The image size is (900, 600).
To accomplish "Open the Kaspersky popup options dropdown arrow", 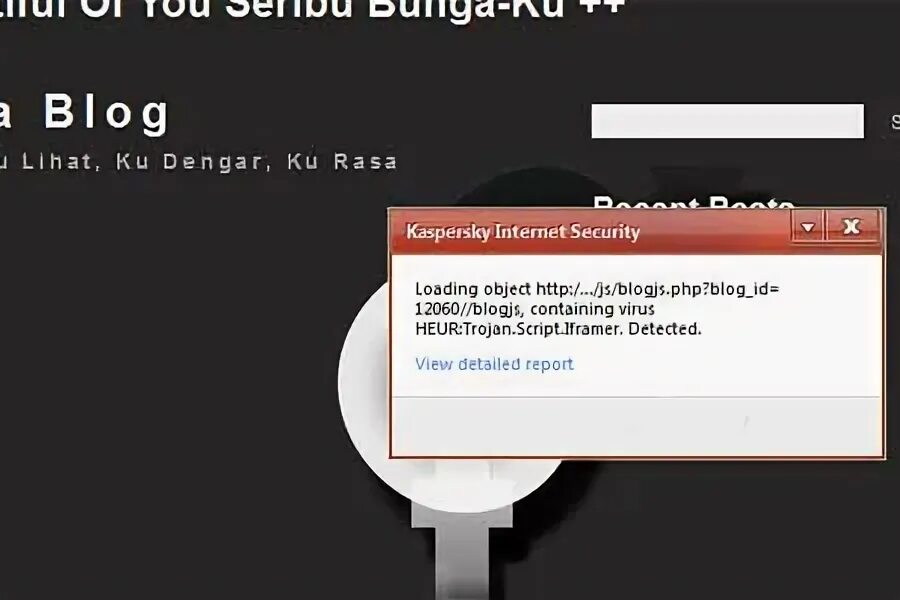I will pos(808,227).
